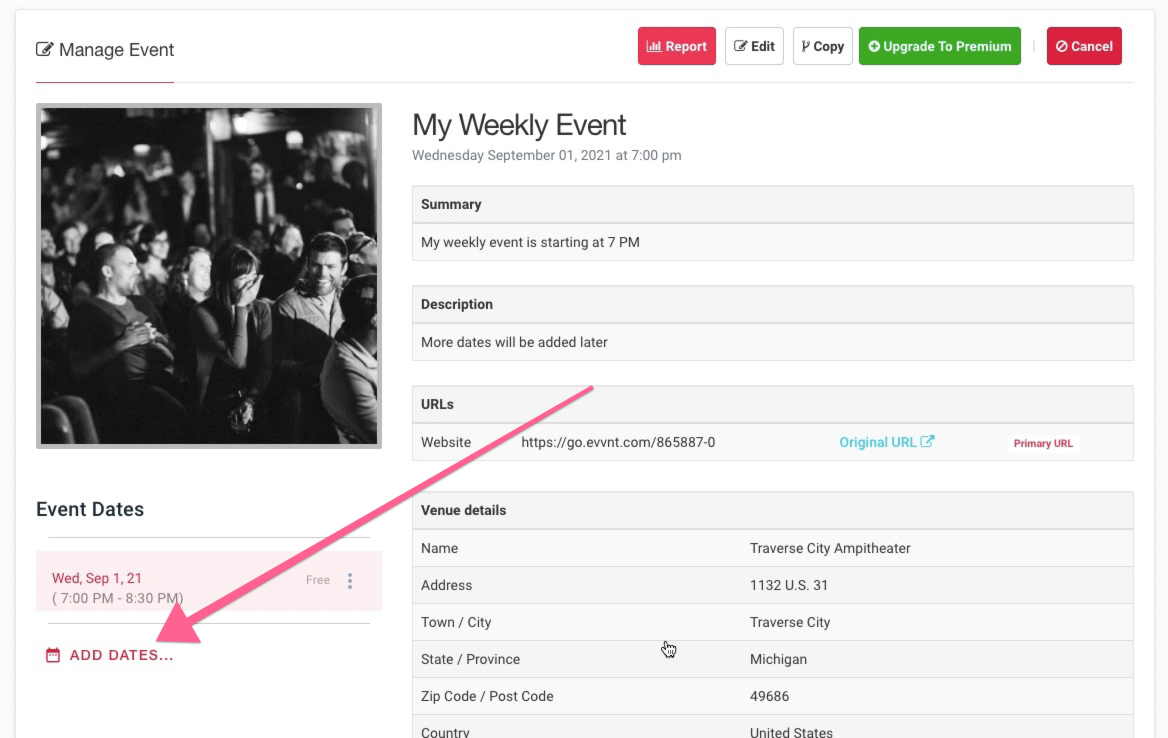Click the Report button with chart icon

pos(676,46)
